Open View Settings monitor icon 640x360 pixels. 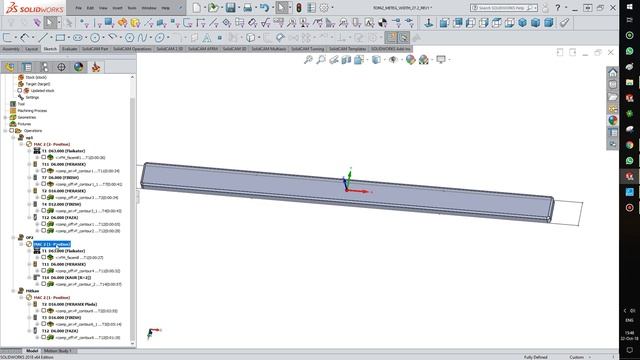pos(441,60)
